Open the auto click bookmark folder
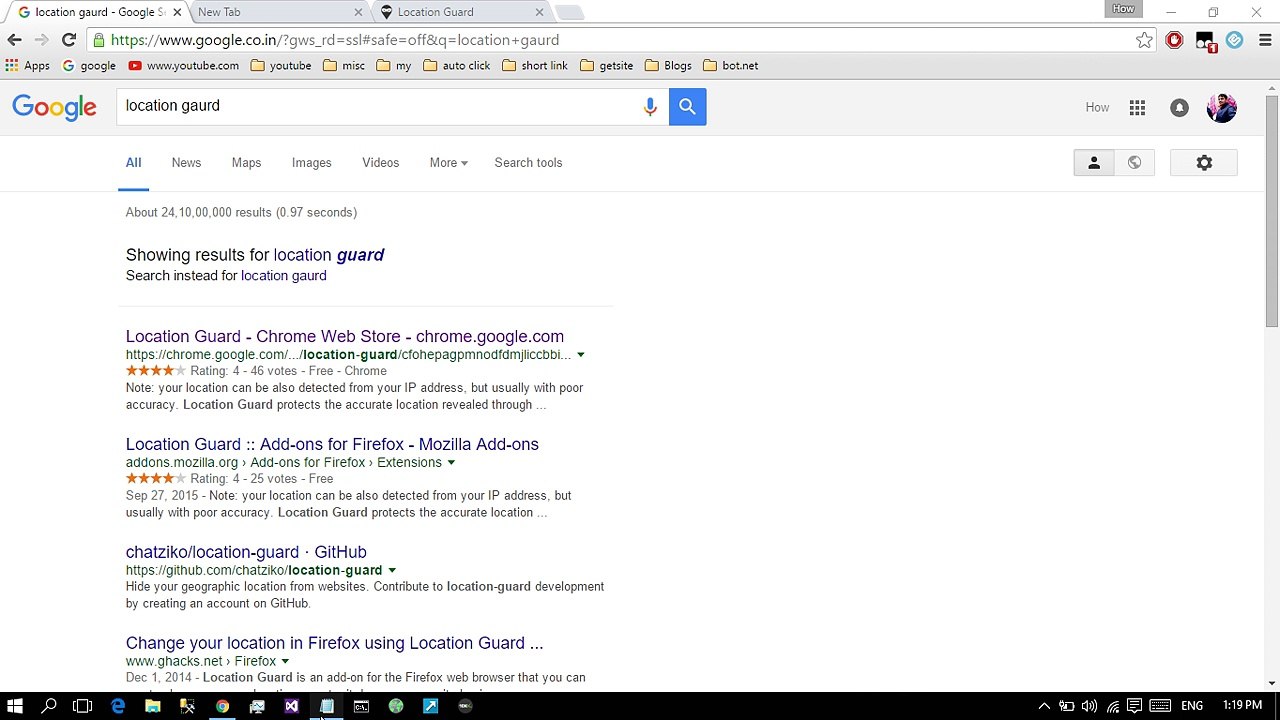This screenshot has height=720, width=1280. 457,66
